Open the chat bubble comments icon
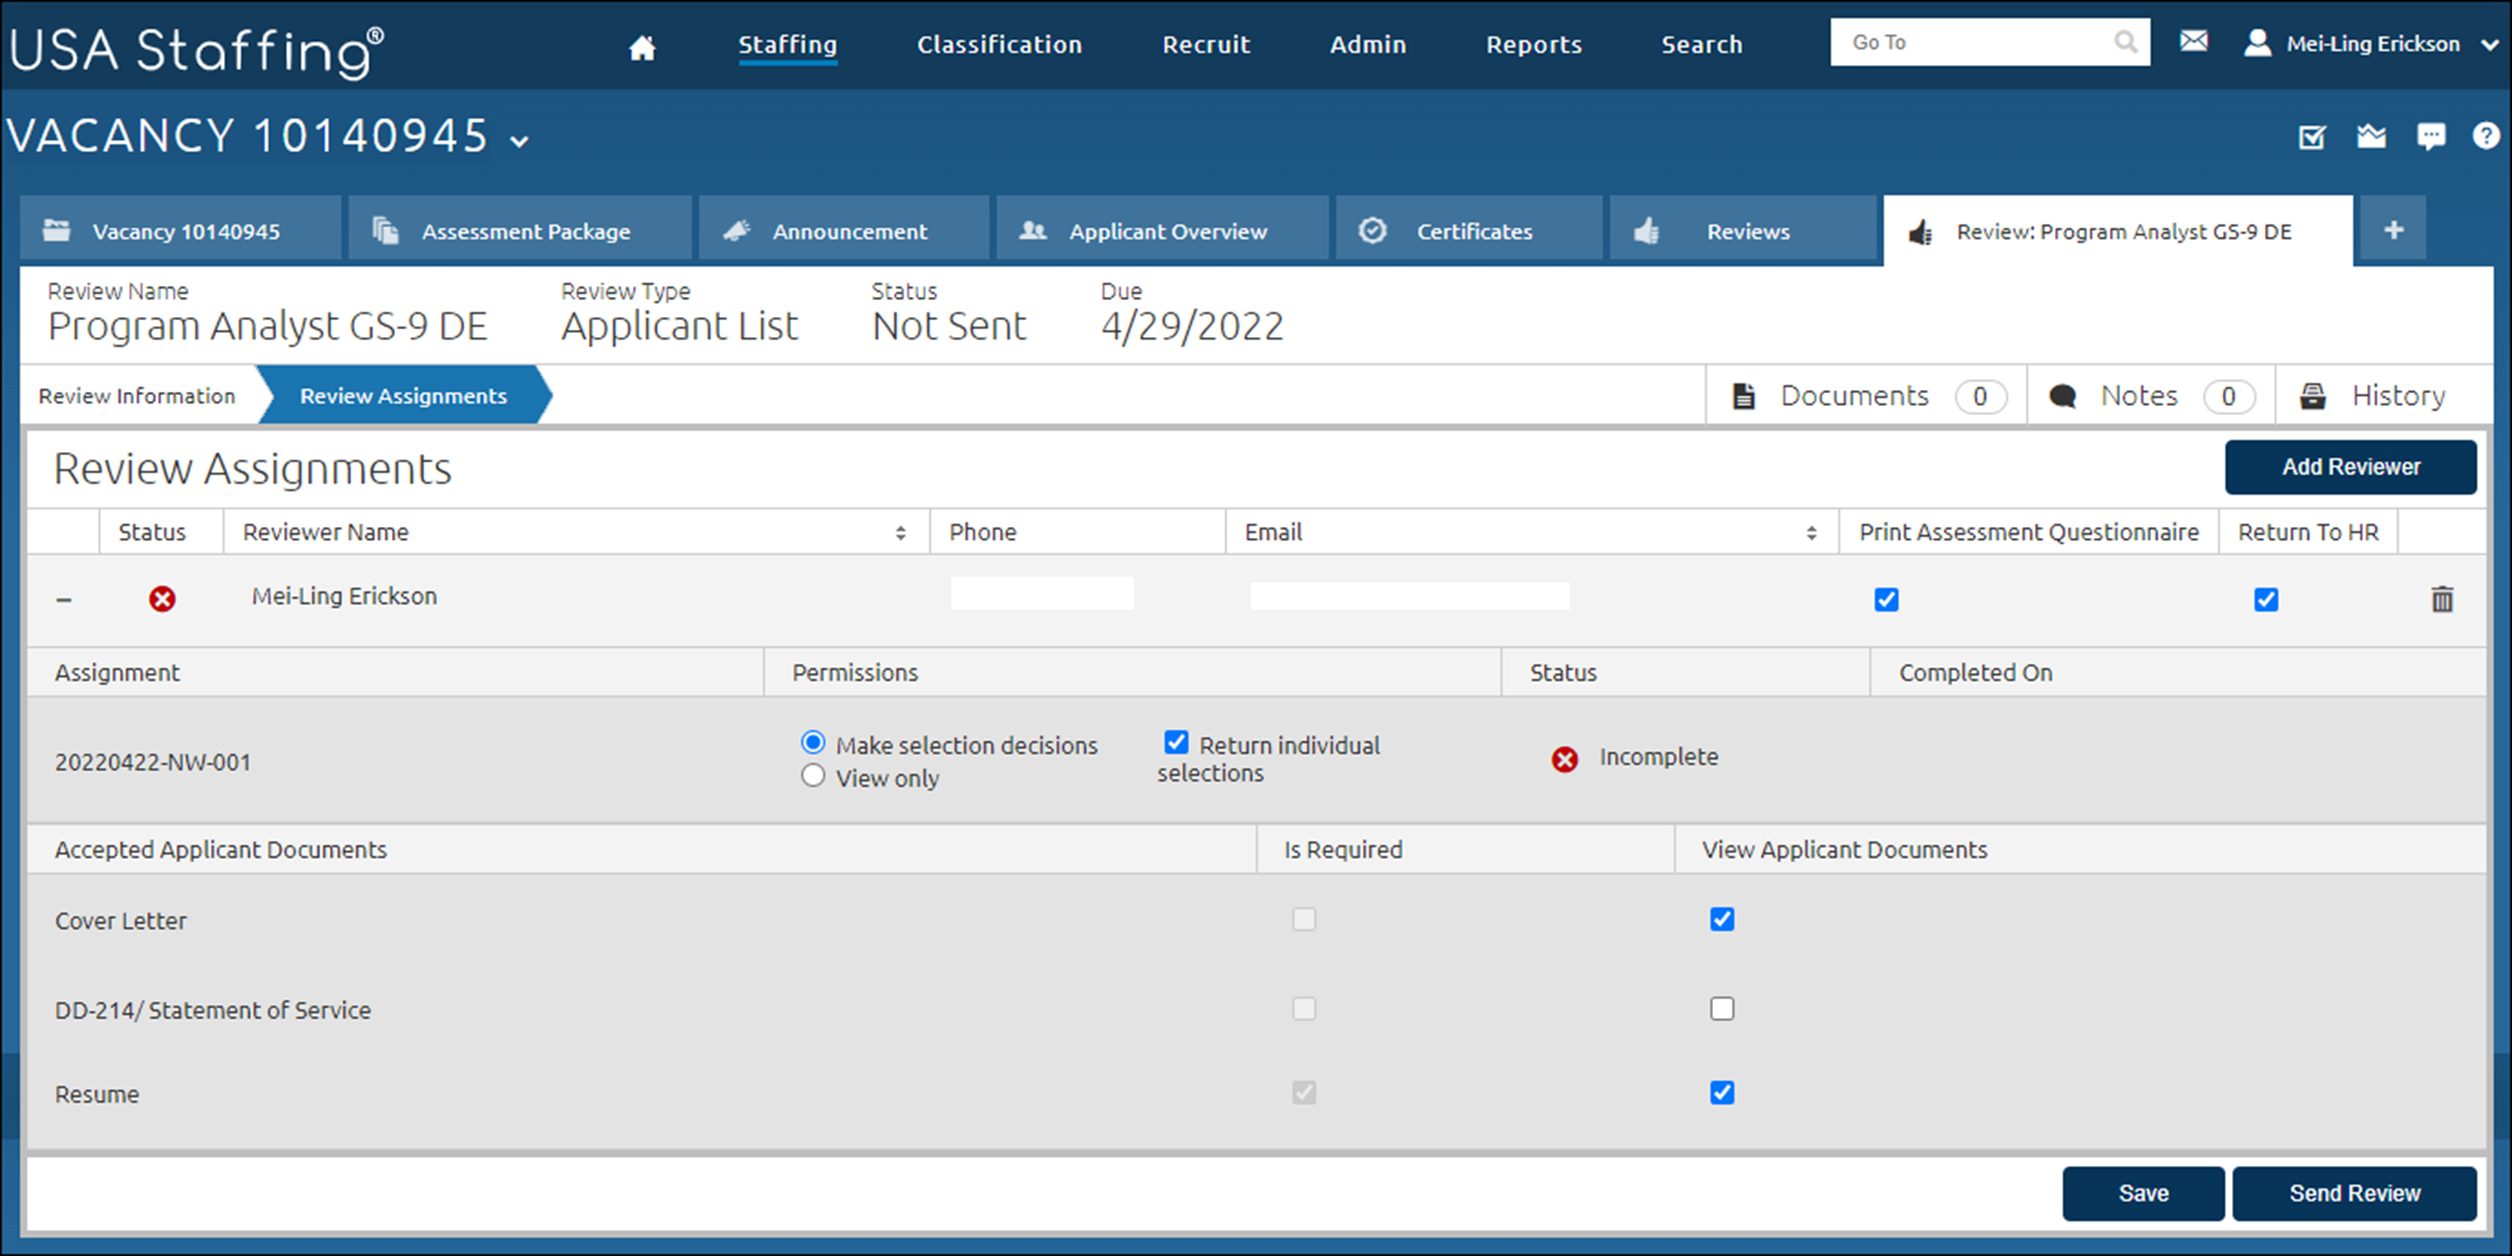The image size is (2512, 1256). (x=2430, y=136)
